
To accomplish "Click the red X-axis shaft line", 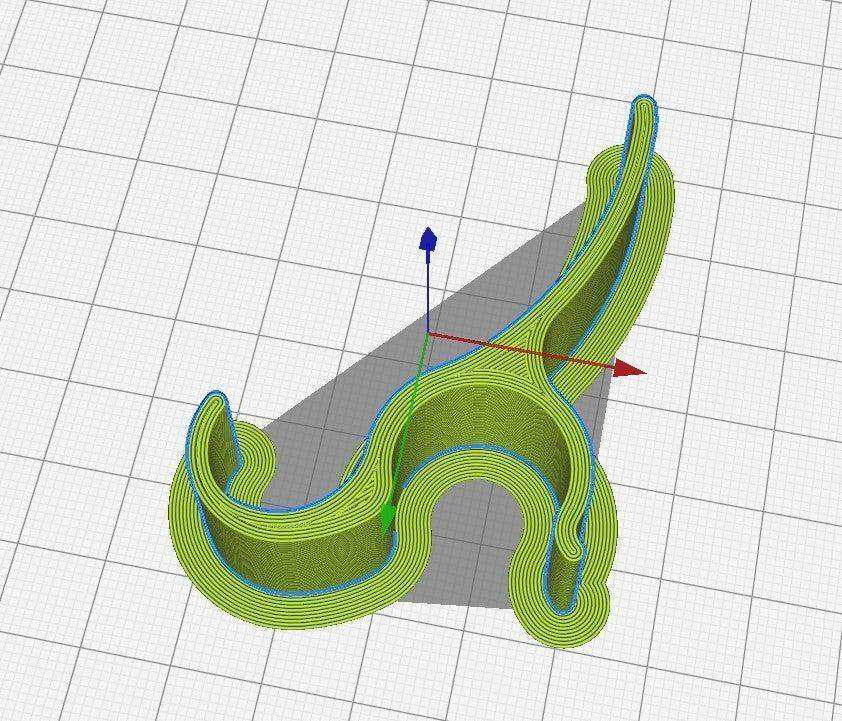I will click(x=521, y=349).
